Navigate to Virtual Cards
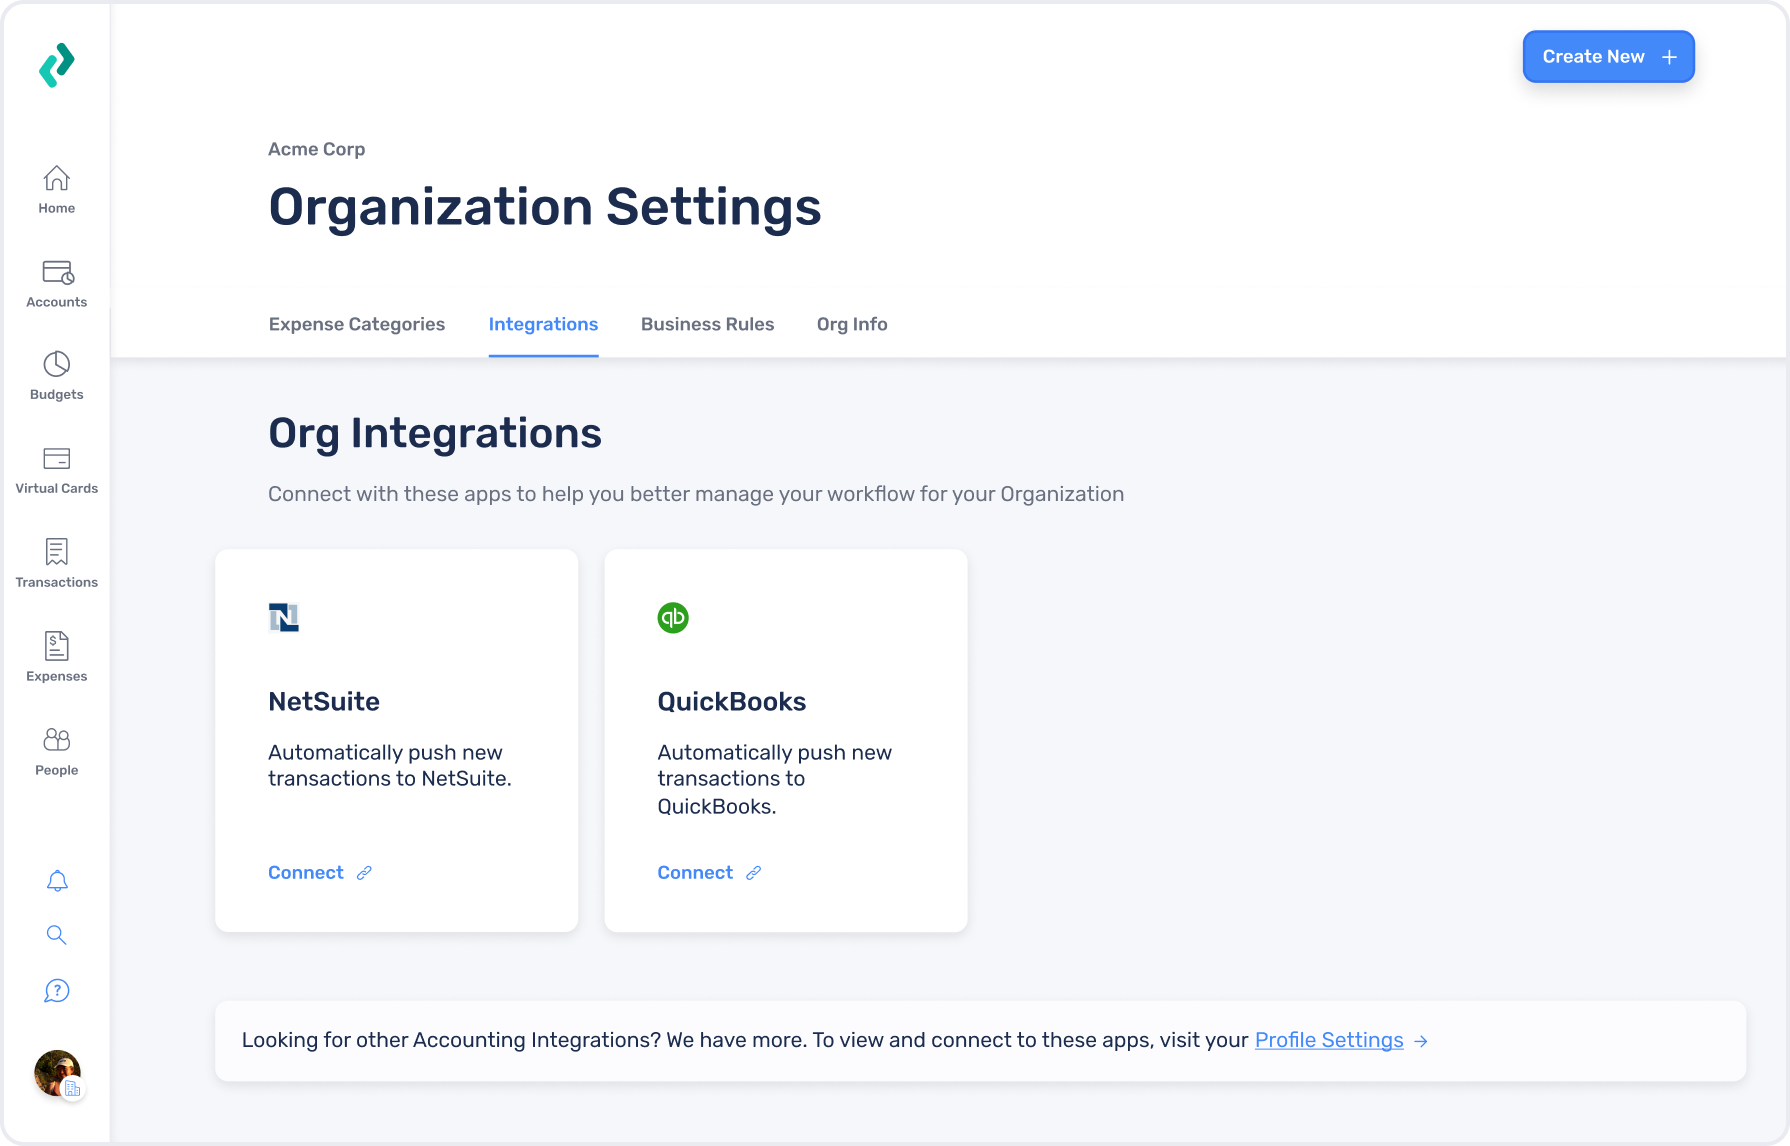This screenshot has height=1146, width=1790. (x=56, y=470)
